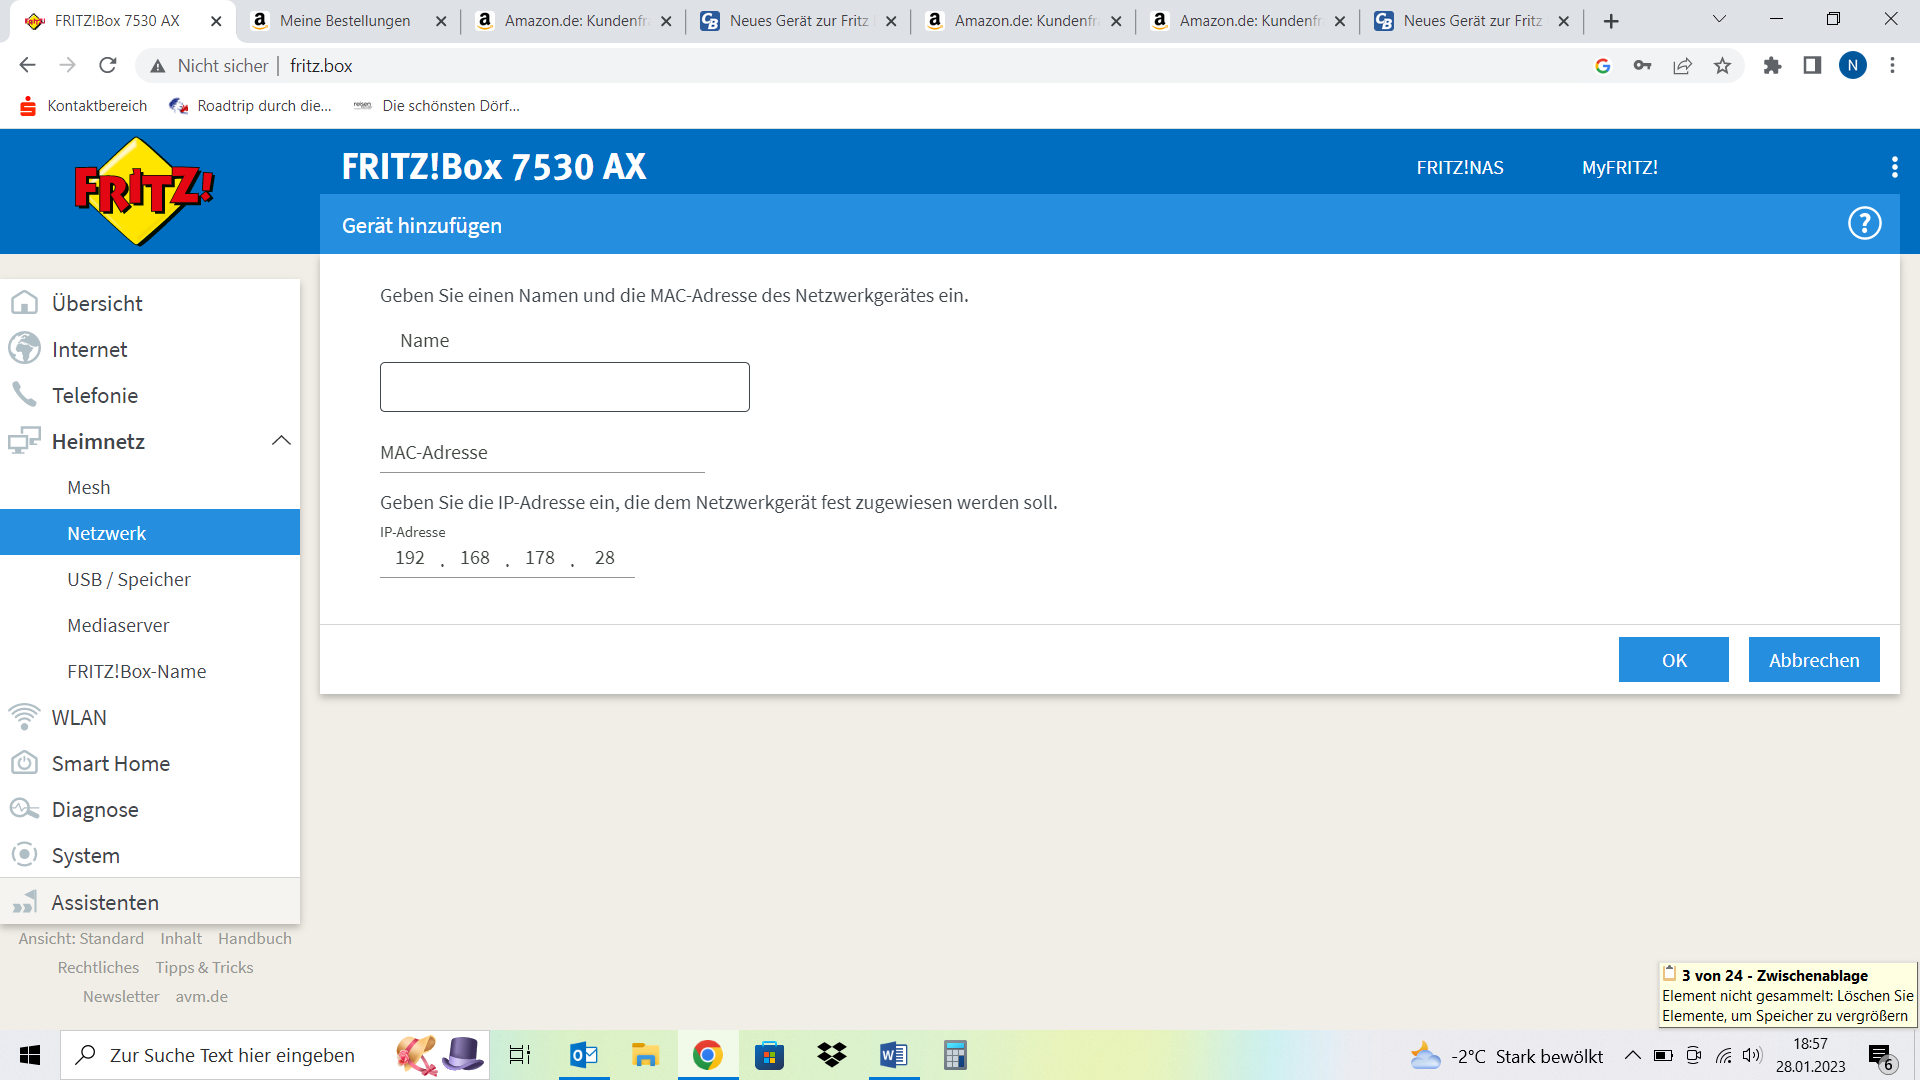Expand the WLAN sidebar section

[x=79, y=717]
